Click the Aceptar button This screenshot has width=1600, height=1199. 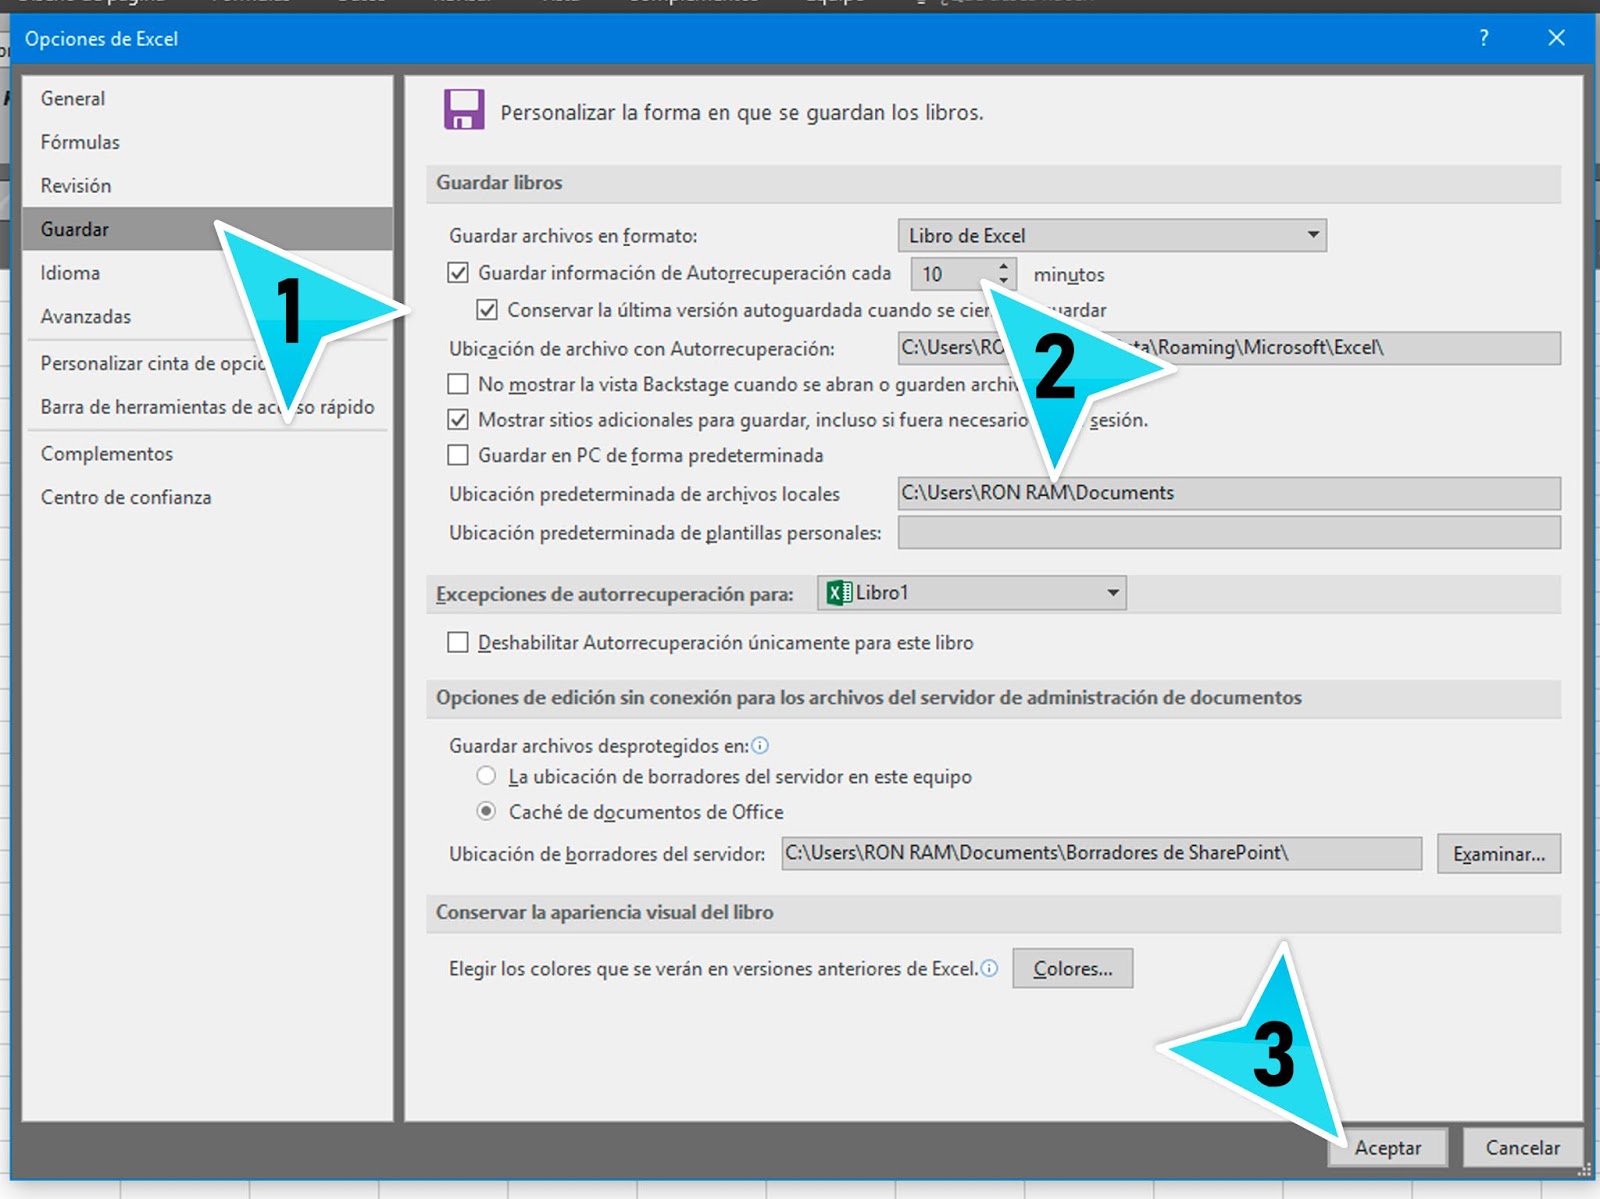[1388, 1148]
